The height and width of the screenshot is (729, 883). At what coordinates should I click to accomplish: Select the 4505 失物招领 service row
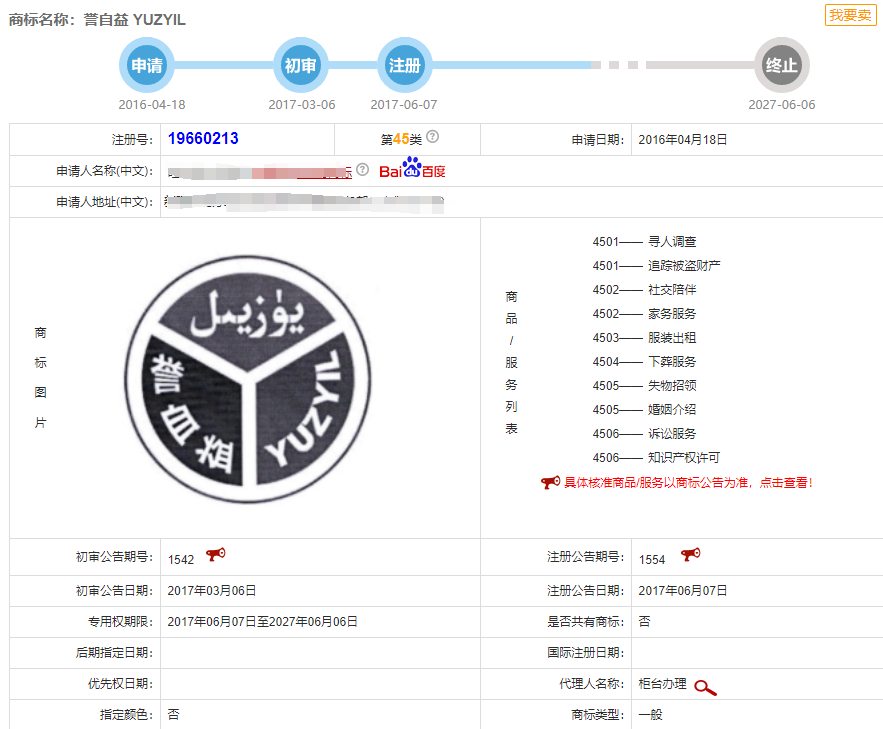pos(644,386)
